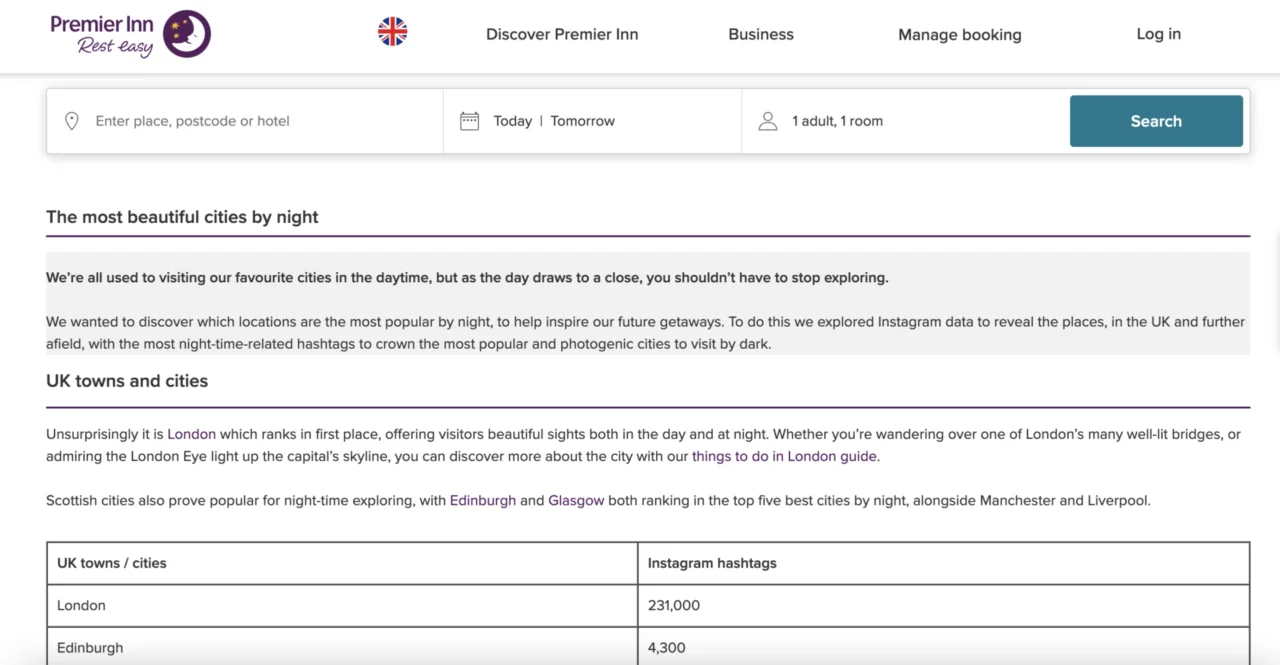
Task: Select the Today check-in date
Action: [x=512, y=121]
